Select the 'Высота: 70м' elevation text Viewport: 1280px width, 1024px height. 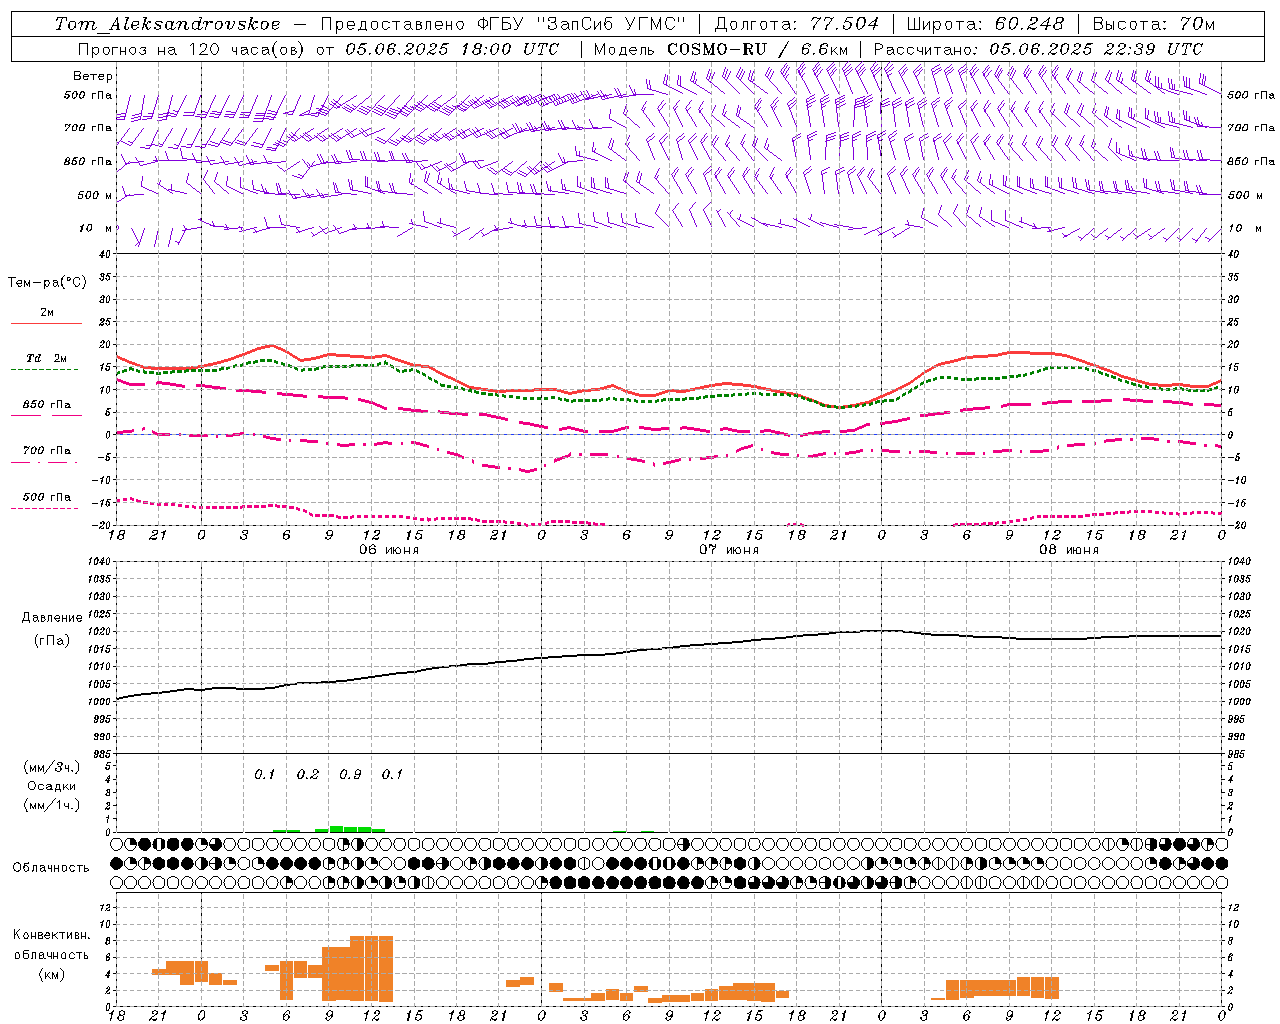pyautogui.click(x=1154, y=24)
